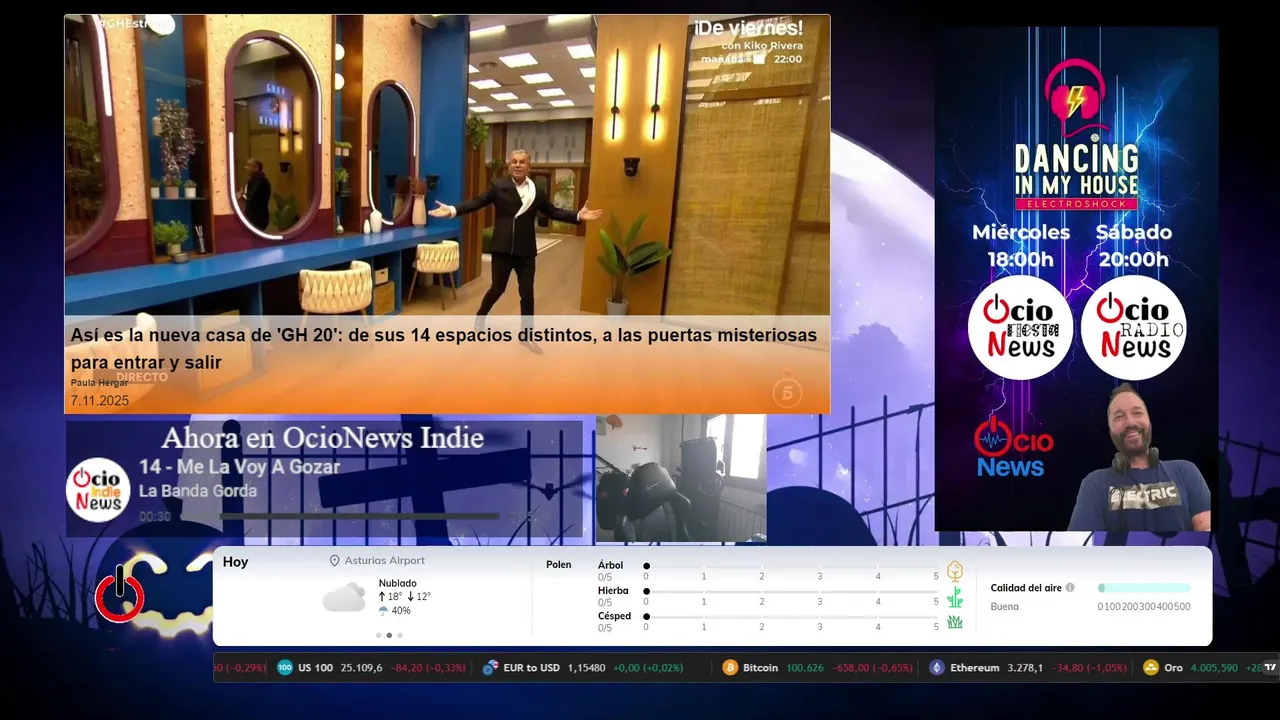Click the '00:30' elapsed time
1280x720 pixels.
coord(155,517)
